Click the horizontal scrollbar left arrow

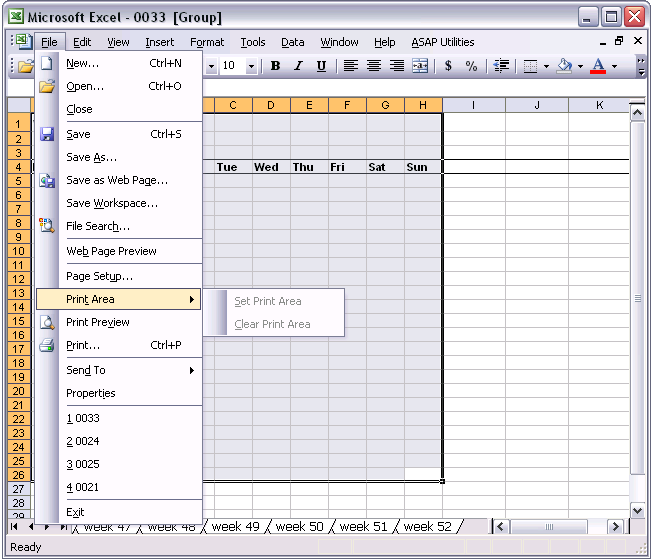[500, 527]
